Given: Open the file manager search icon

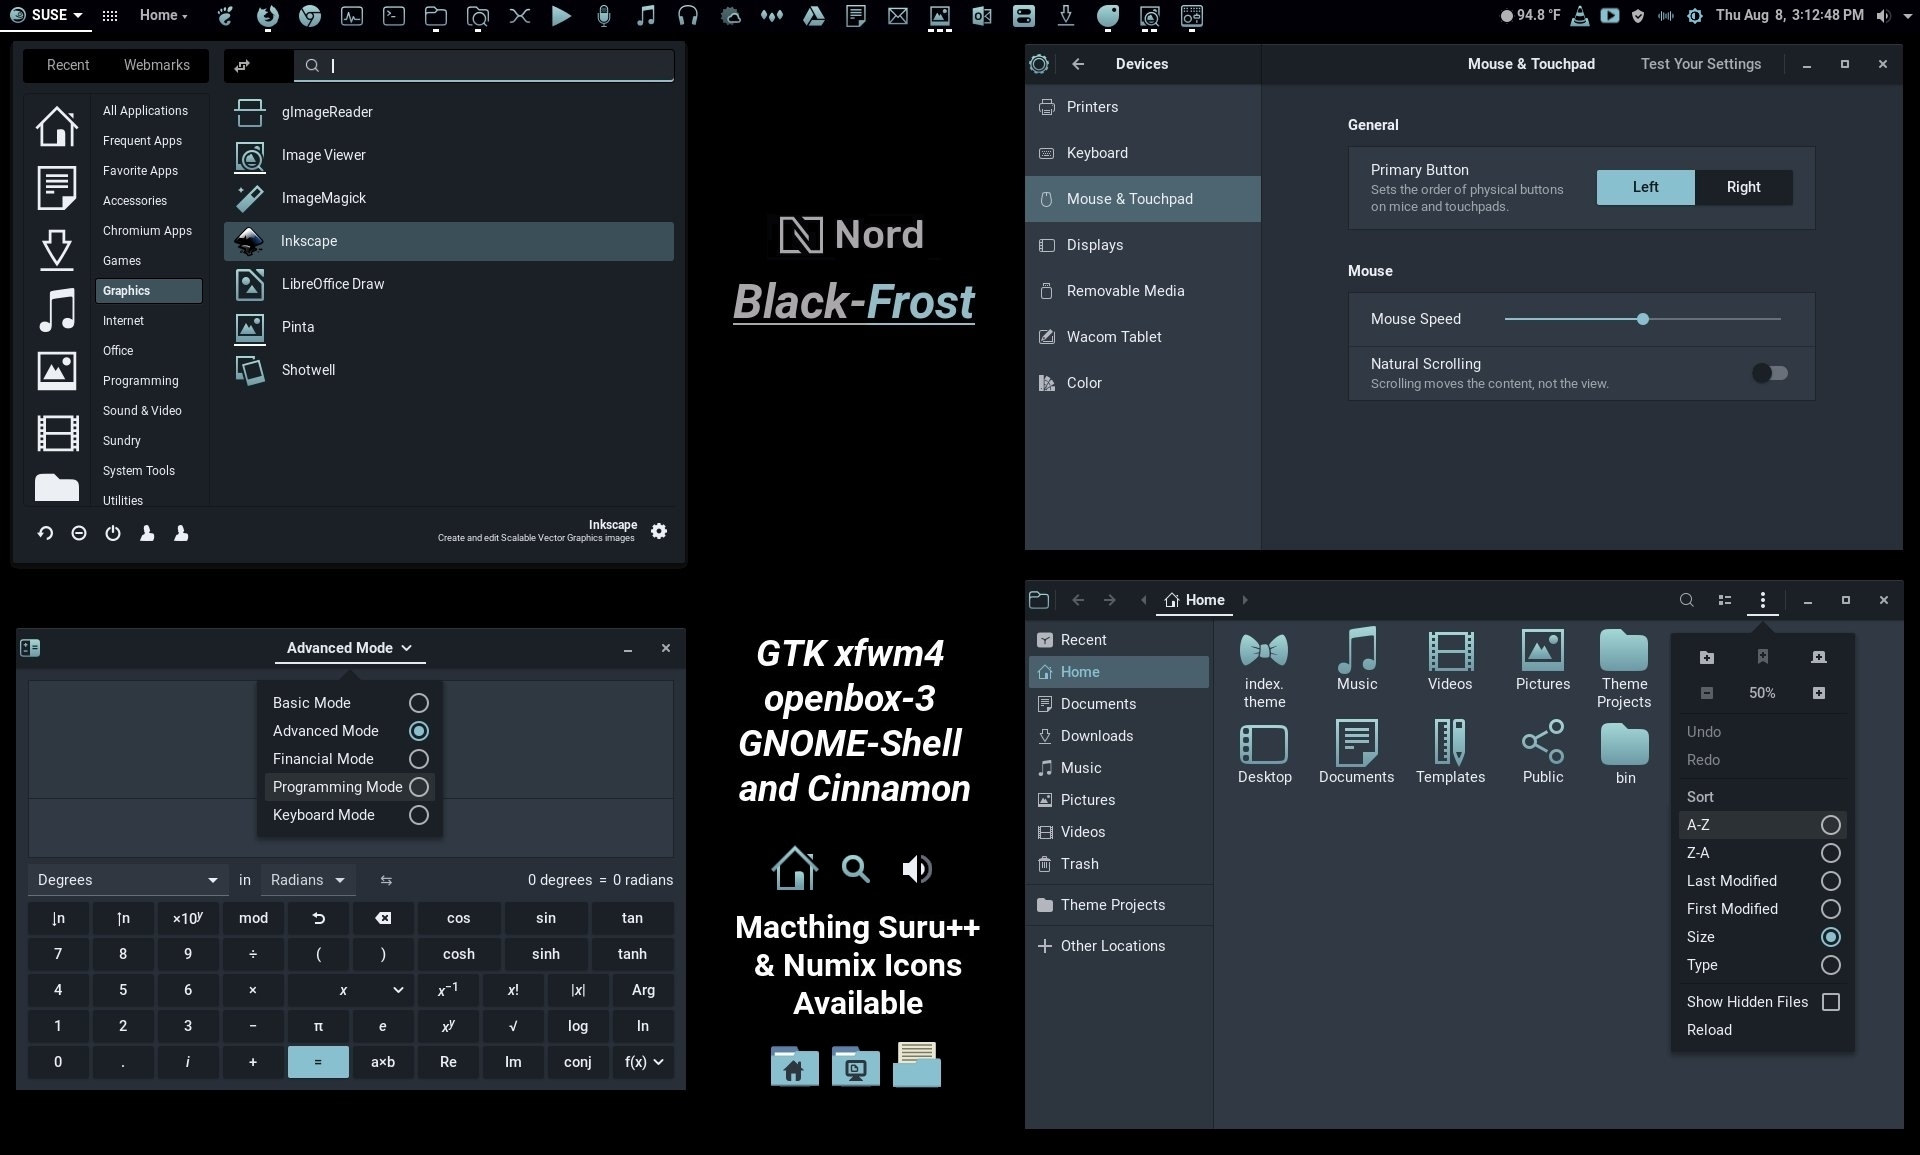Looking at the screenshot, I should [1686, 600].
